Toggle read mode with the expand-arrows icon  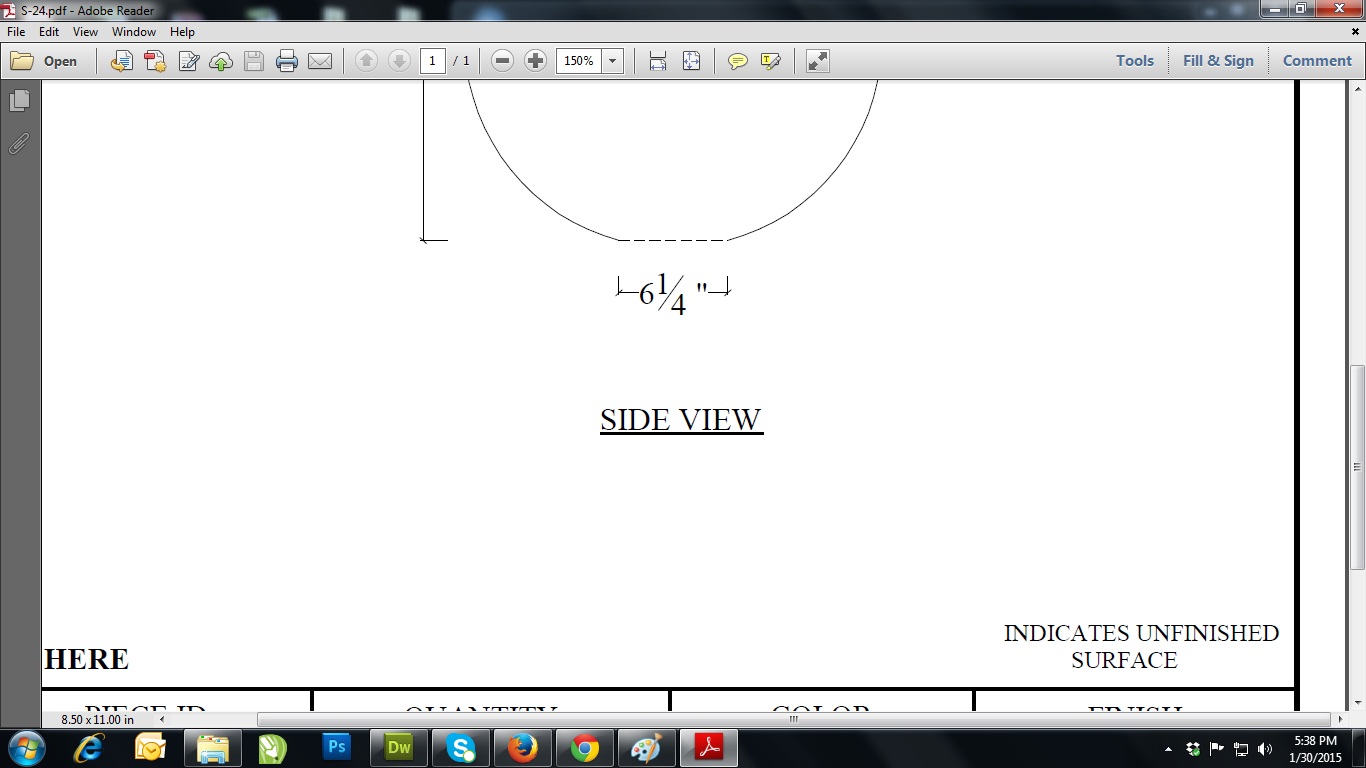point(818,61)
